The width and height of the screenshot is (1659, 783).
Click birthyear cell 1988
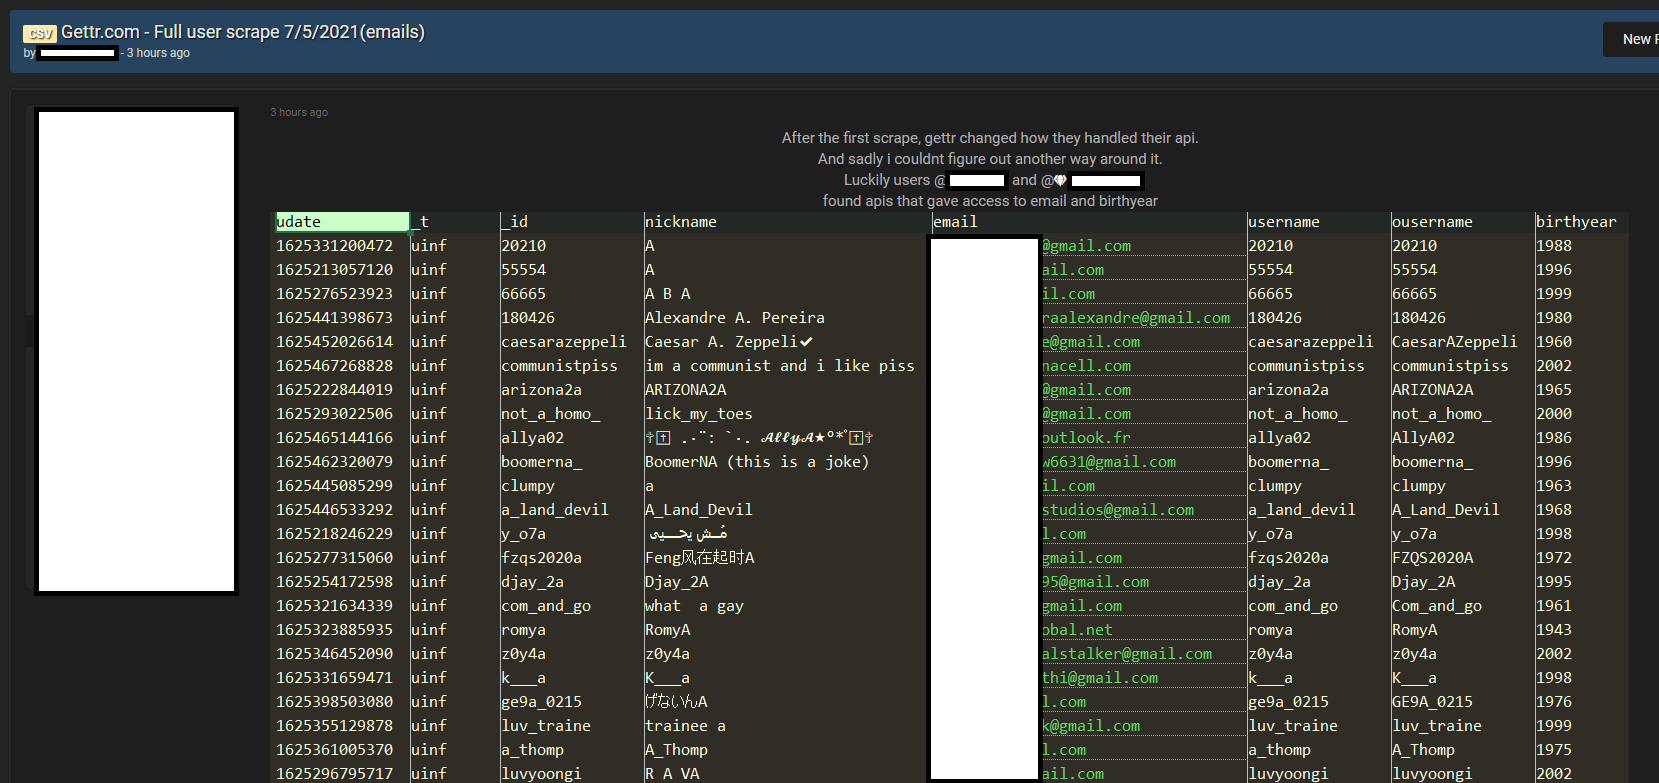coord(1554,246)
